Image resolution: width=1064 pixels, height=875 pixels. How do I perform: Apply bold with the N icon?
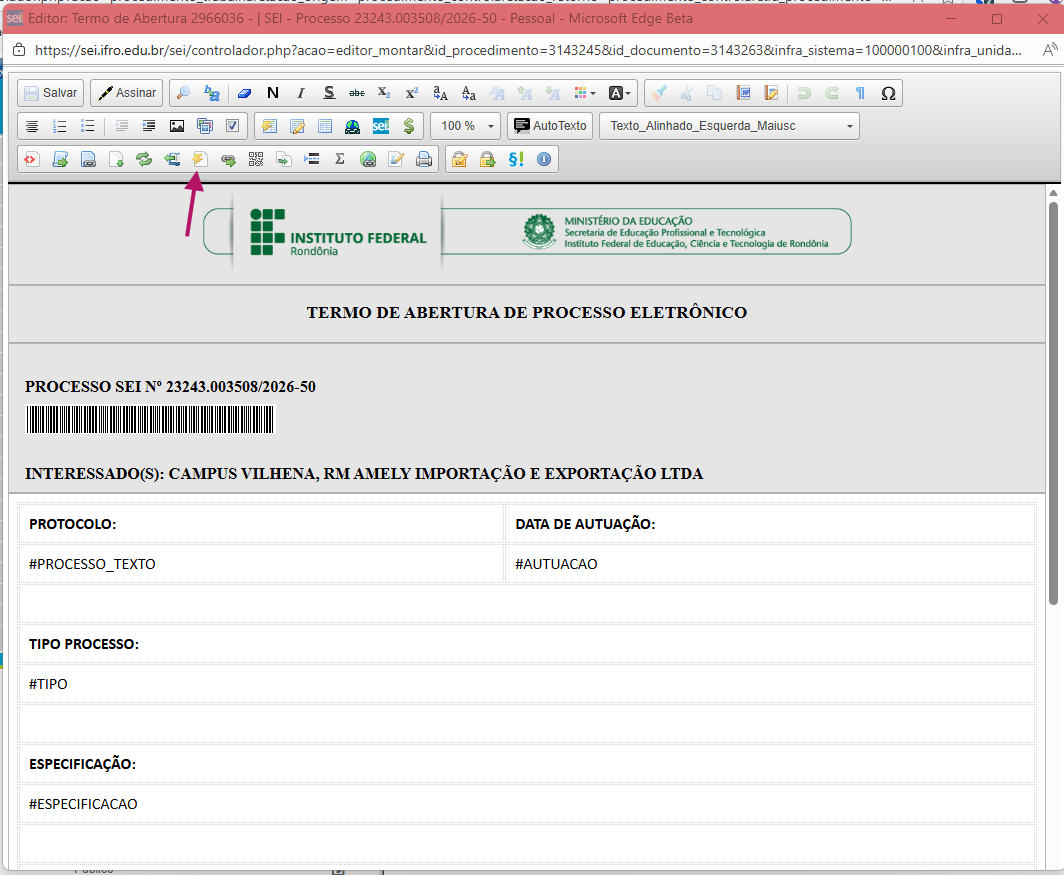[x=272, y=93]
